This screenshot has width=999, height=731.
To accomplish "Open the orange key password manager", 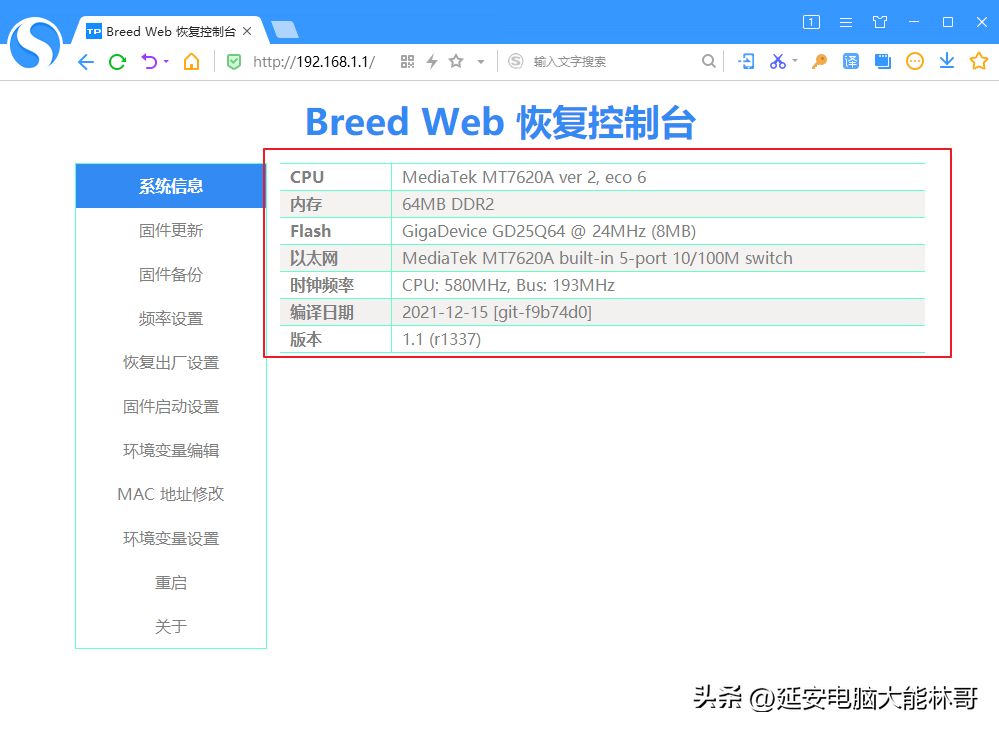I will click(819, 61).
